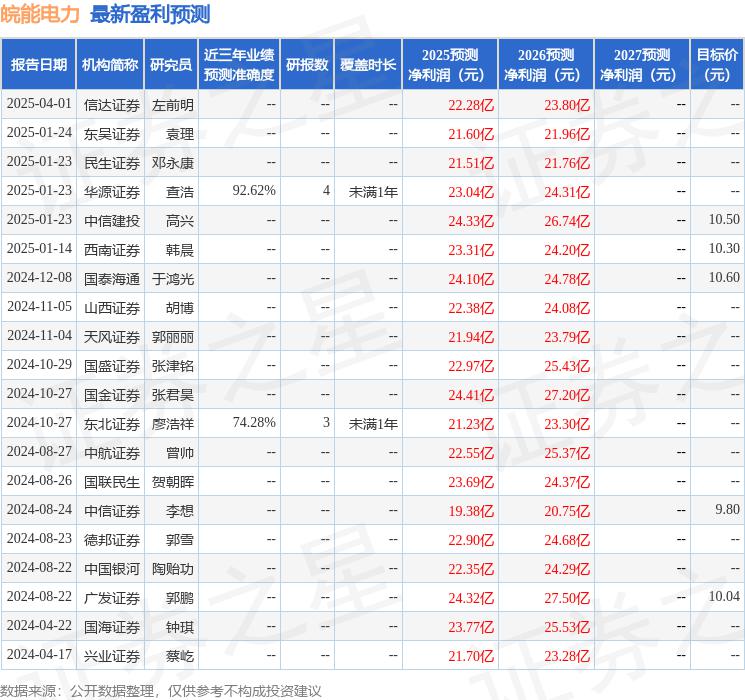Click 未满1年 in 华源证券 row
Image resolution: width=745 pixels, height=700 pixels.
373,192
